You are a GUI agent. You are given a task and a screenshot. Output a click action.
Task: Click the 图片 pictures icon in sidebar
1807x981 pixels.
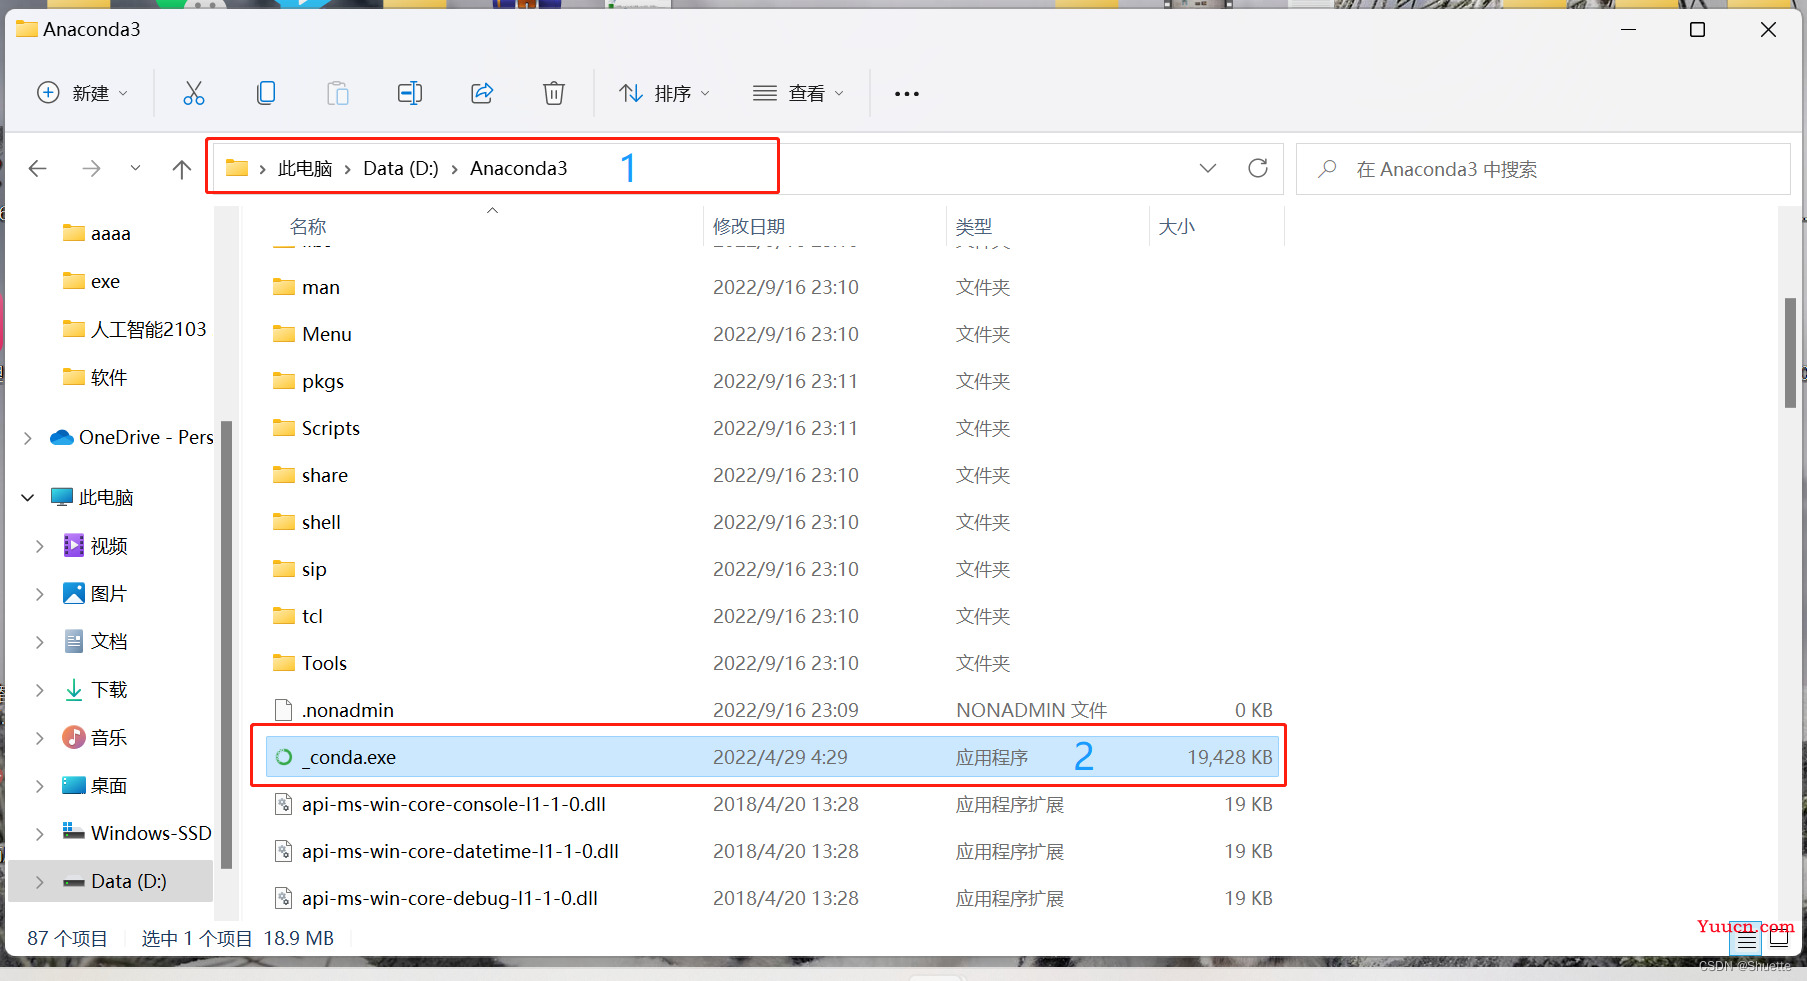tap(74, 593)
